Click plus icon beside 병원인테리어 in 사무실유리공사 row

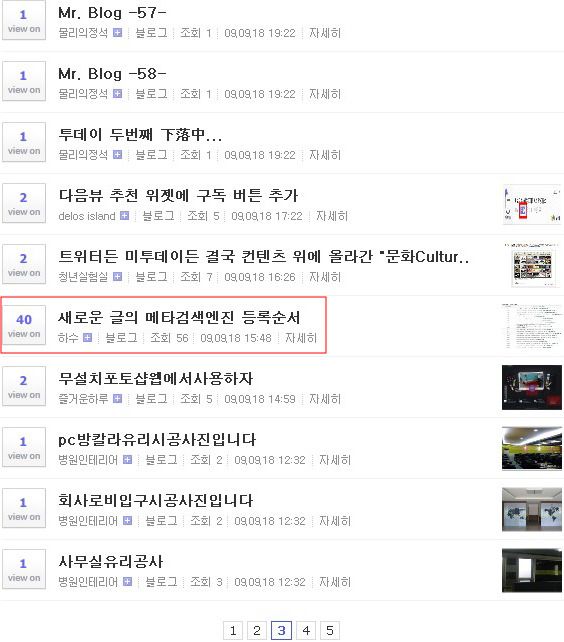(x=128, y=581)
